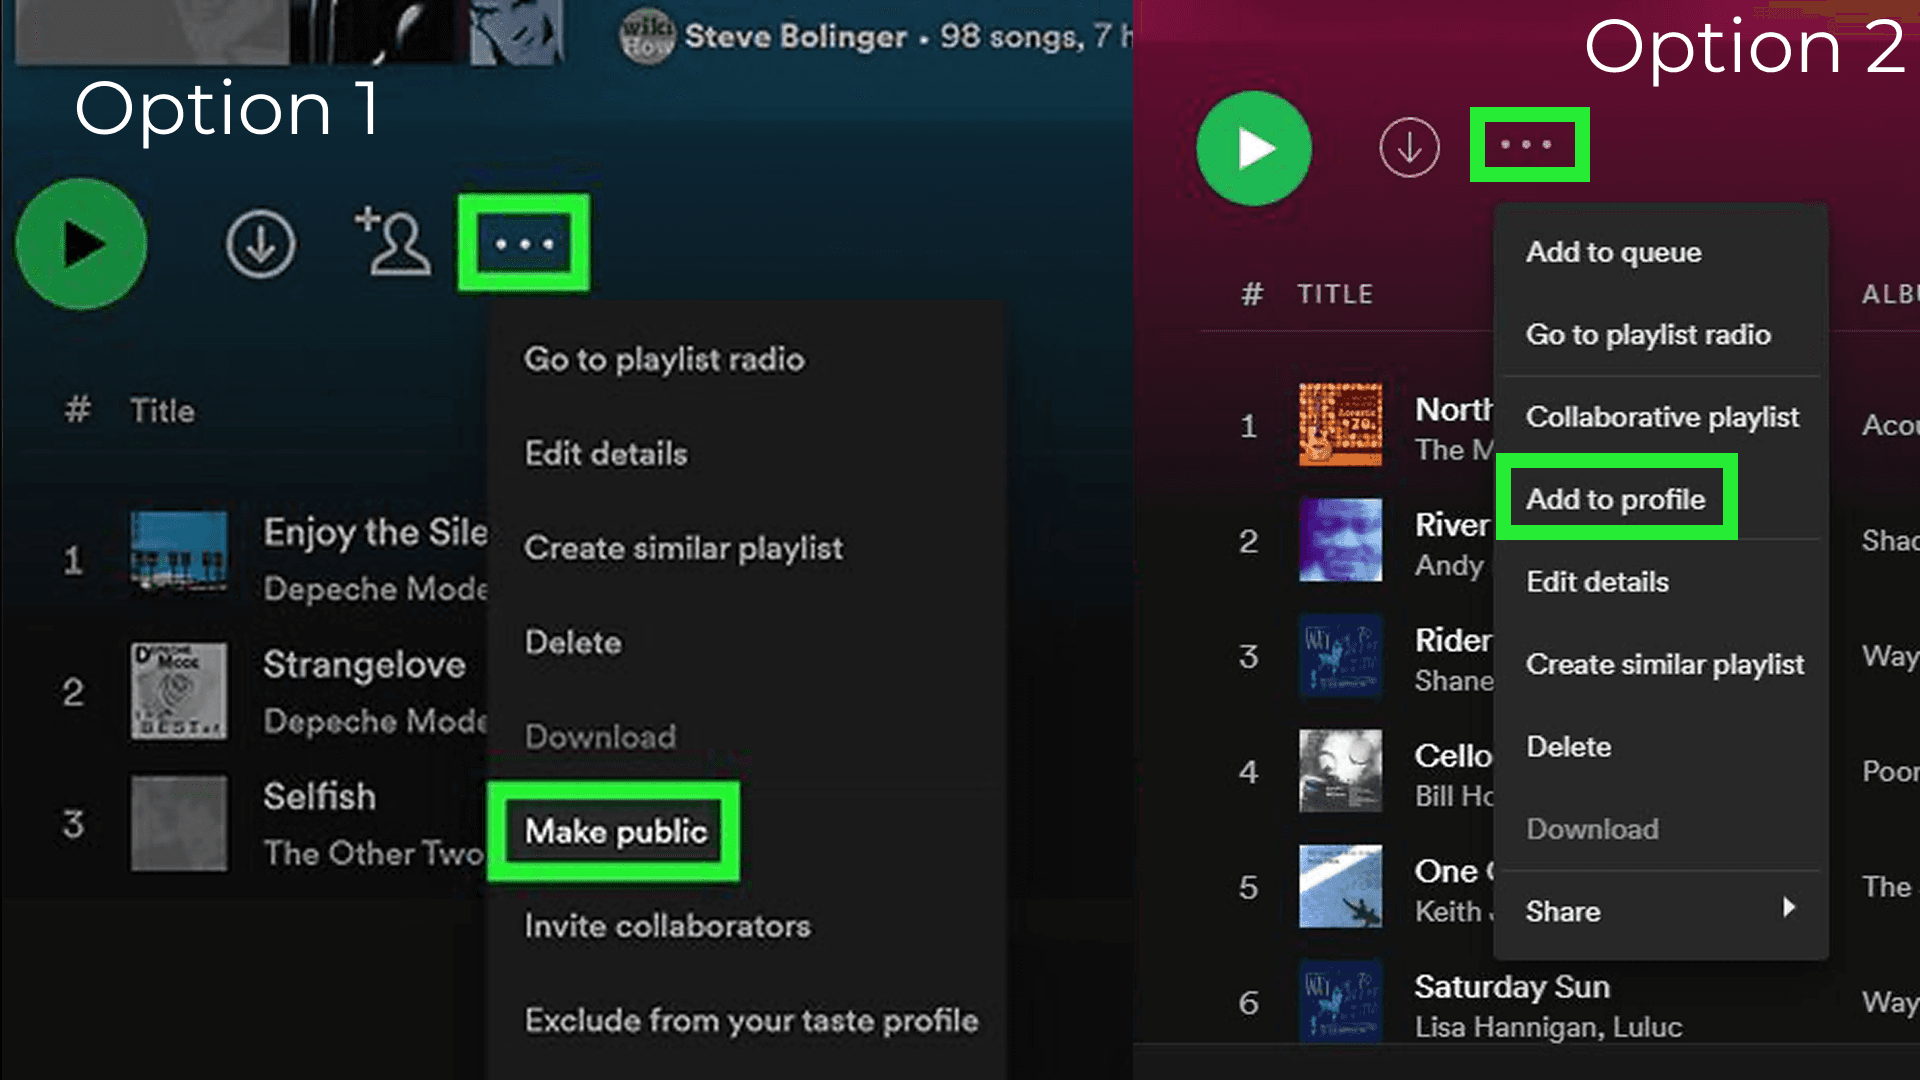Expand the Share submenu
This screenshot has height=1080, width=1920.
click(1563, 911)
